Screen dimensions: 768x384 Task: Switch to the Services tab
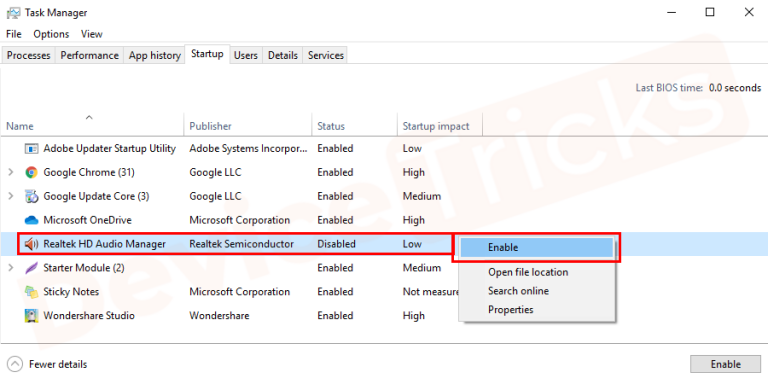pyautogui.click(x=326, y=55)
